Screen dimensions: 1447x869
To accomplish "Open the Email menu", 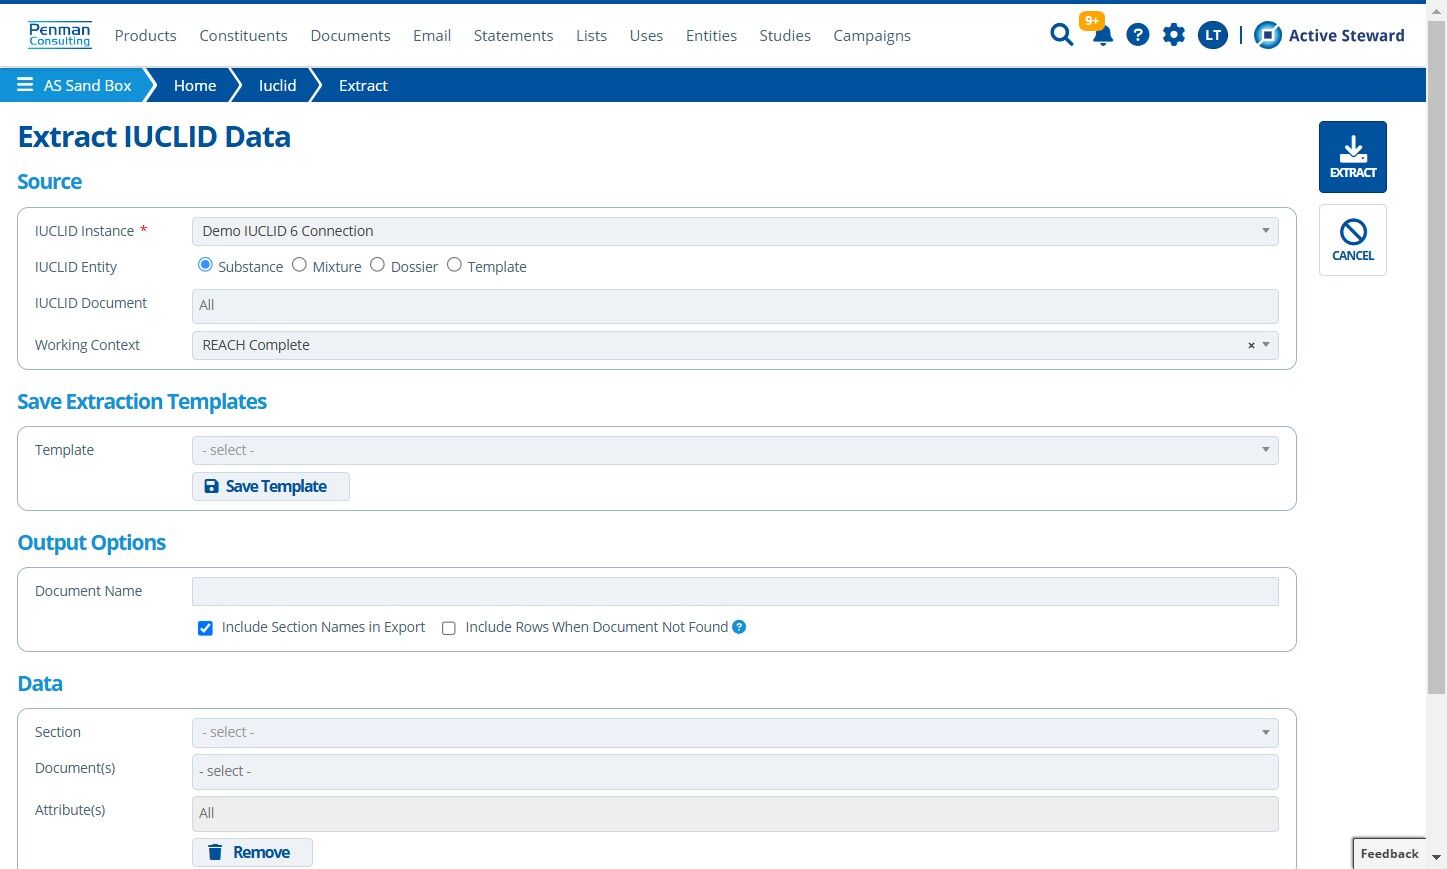I will pos(432,35).
